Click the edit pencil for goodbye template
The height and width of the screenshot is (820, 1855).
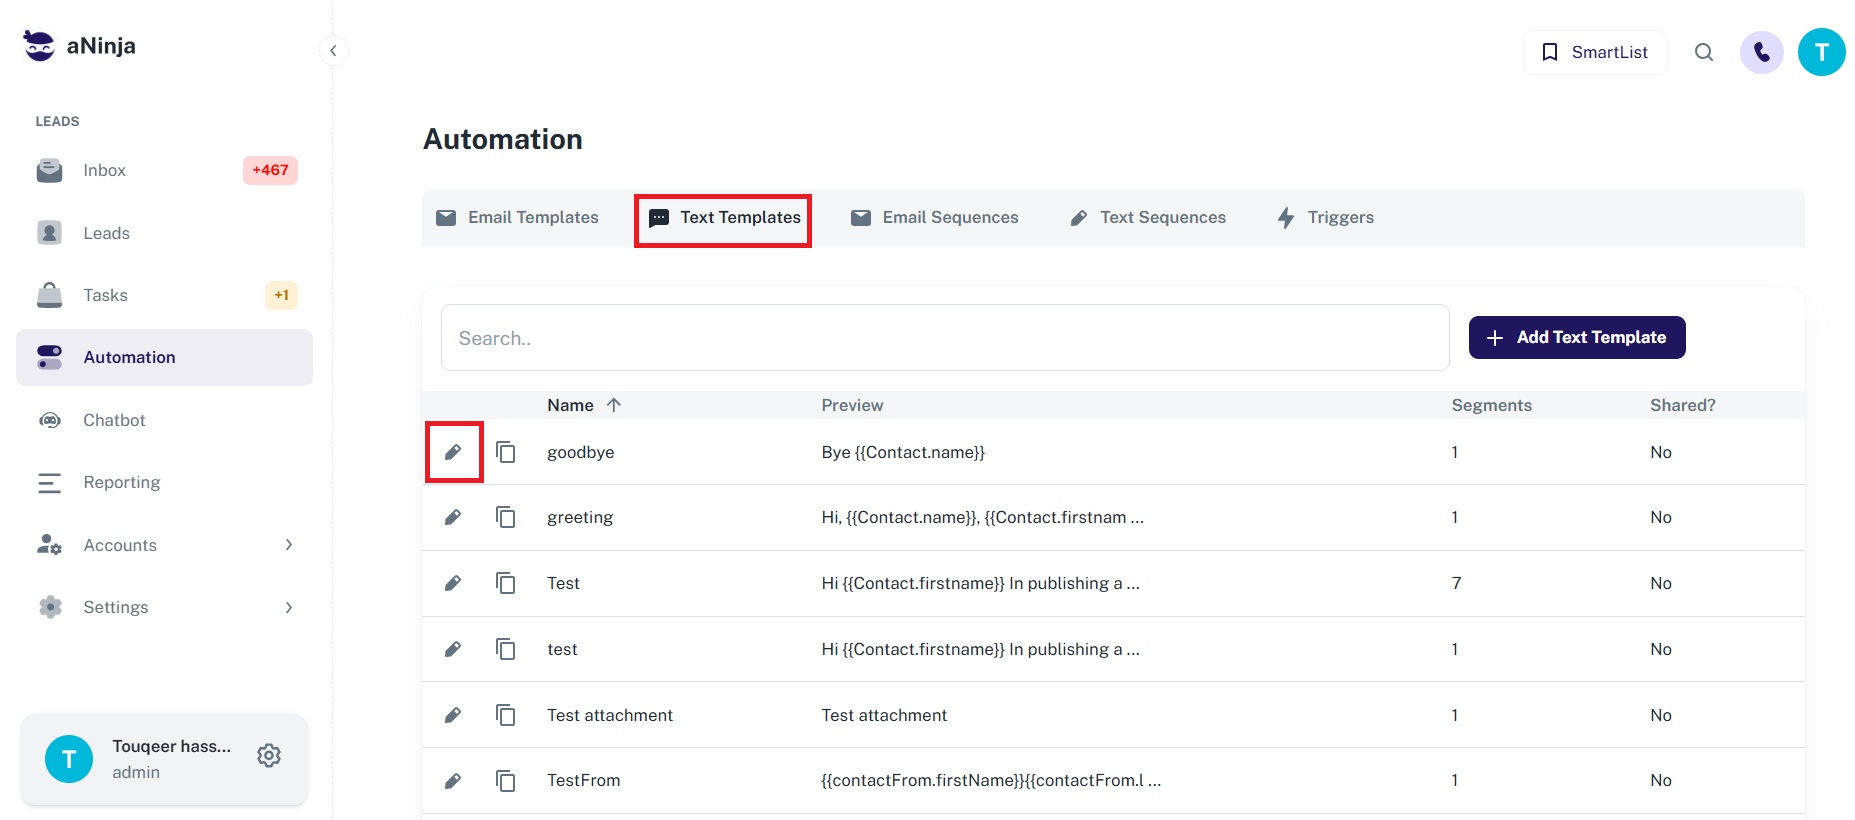(x=453, y=452)
